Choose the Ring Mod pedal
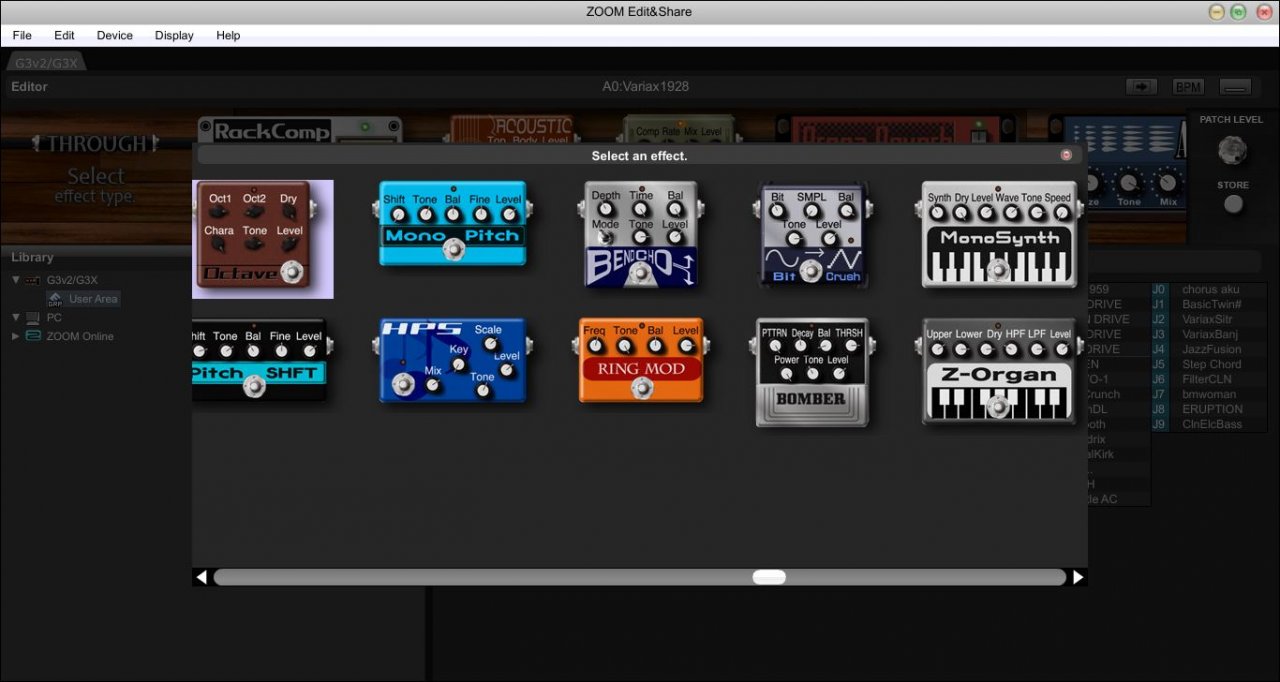Image resolution: width=1280 pixels, height=682 pixels. [641, 360]
